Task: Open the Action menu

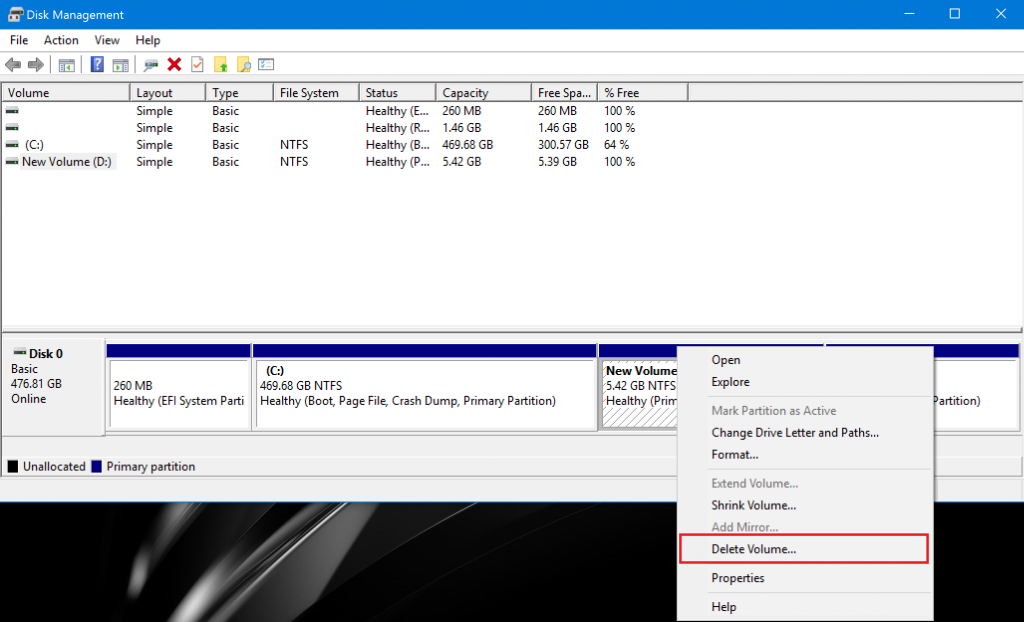Action: pos(61,40)
